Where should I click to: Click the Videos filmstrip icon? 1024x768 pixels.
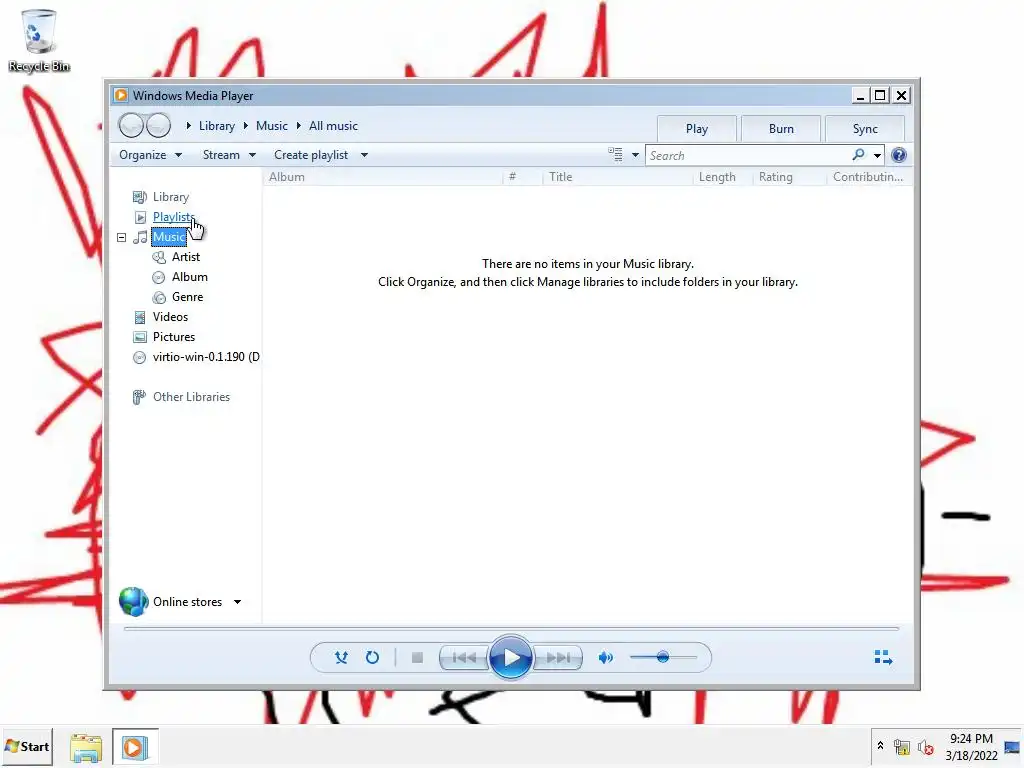point(140,317)
